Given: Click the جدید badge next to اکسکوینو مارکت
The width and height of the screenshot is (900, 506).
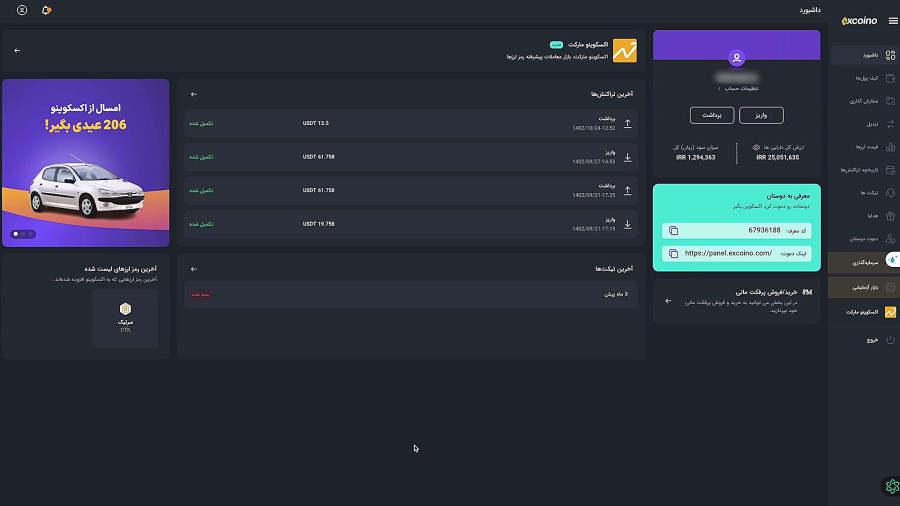Looking at the screenshot, I should pyautogui.click(x=556, y=44).
